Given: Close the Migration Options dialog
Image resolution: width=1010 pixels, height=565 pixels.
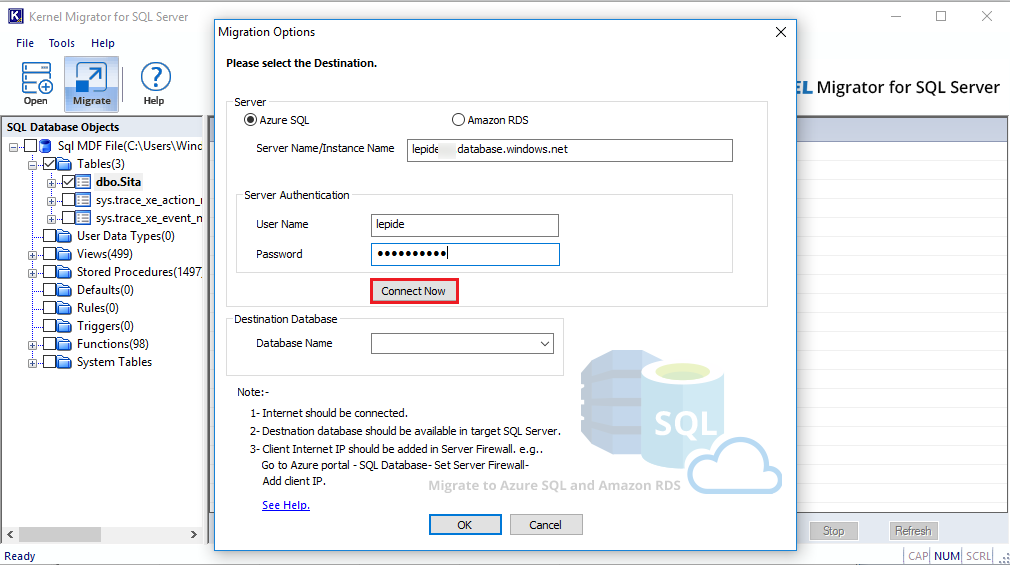Looking at the screenshot, I should pyautogui.click(x=781, y=32).
